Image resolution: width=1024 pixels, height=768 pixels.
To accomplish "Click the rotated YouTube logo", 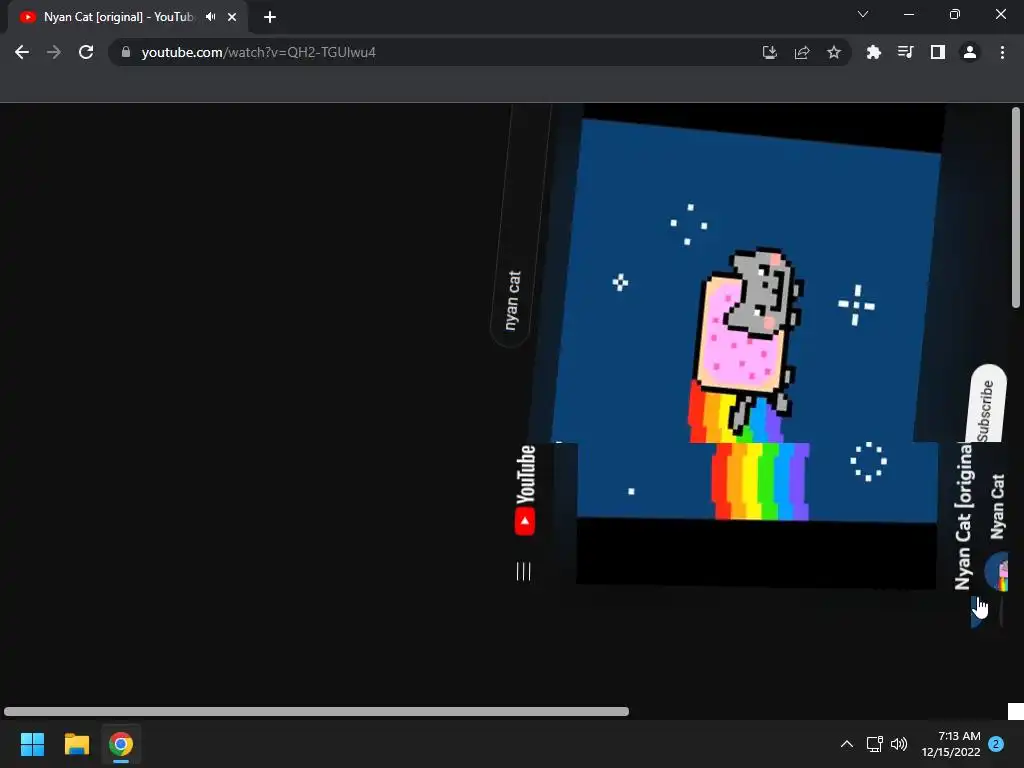I will click(526, 490).
